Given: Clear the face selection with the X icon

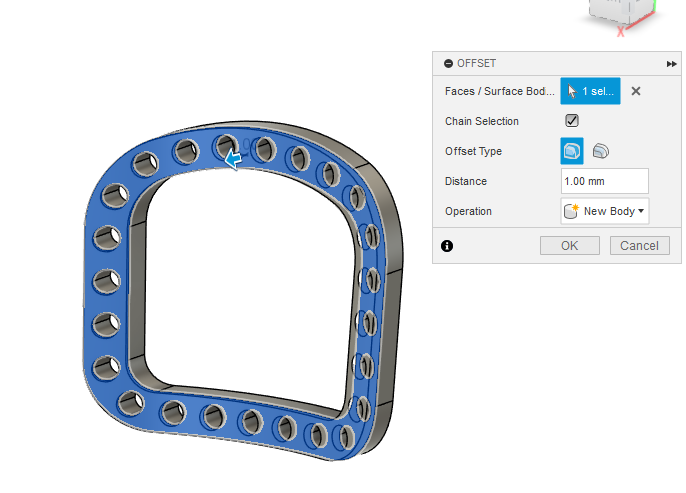Looking at the screenshot, I should tap(635, 91).
